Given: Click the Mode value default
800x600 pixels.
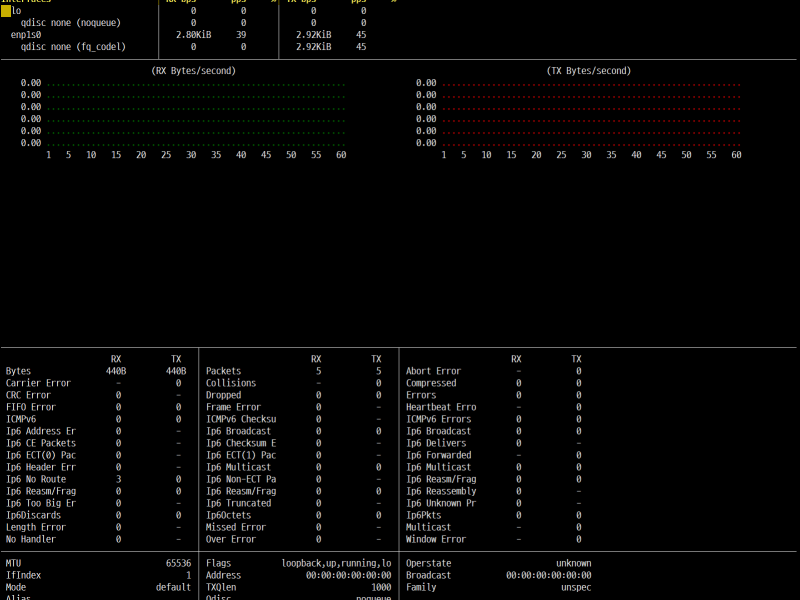Looking at the screenshot, I should tap(173, 587).
